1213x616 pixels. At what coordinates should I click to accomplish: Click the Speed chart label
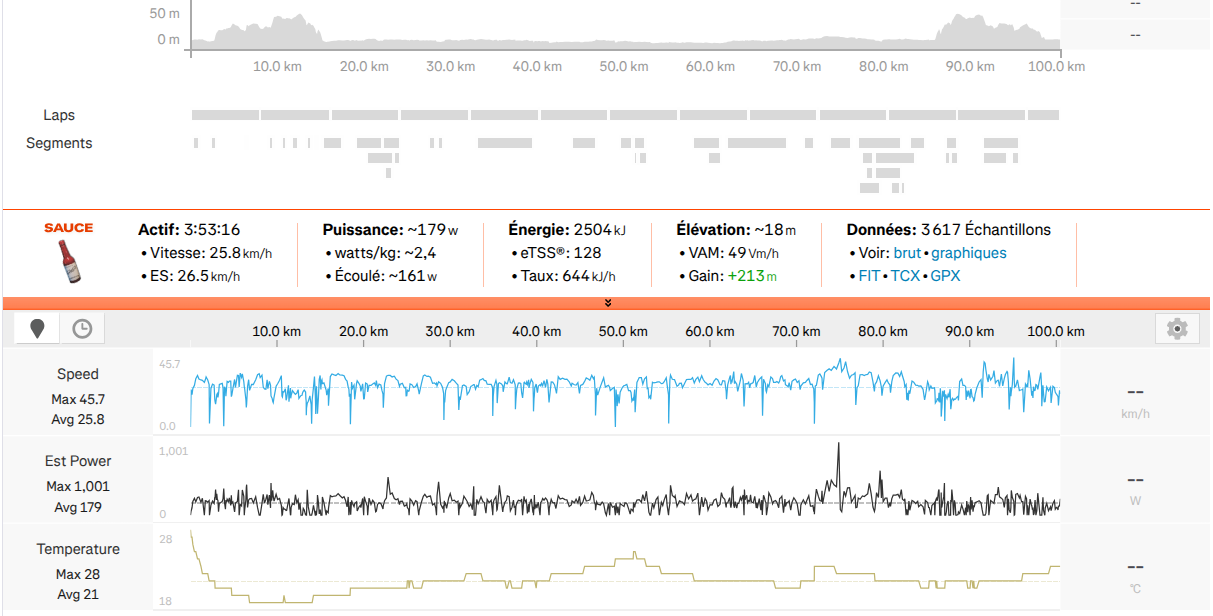[78, 373]
